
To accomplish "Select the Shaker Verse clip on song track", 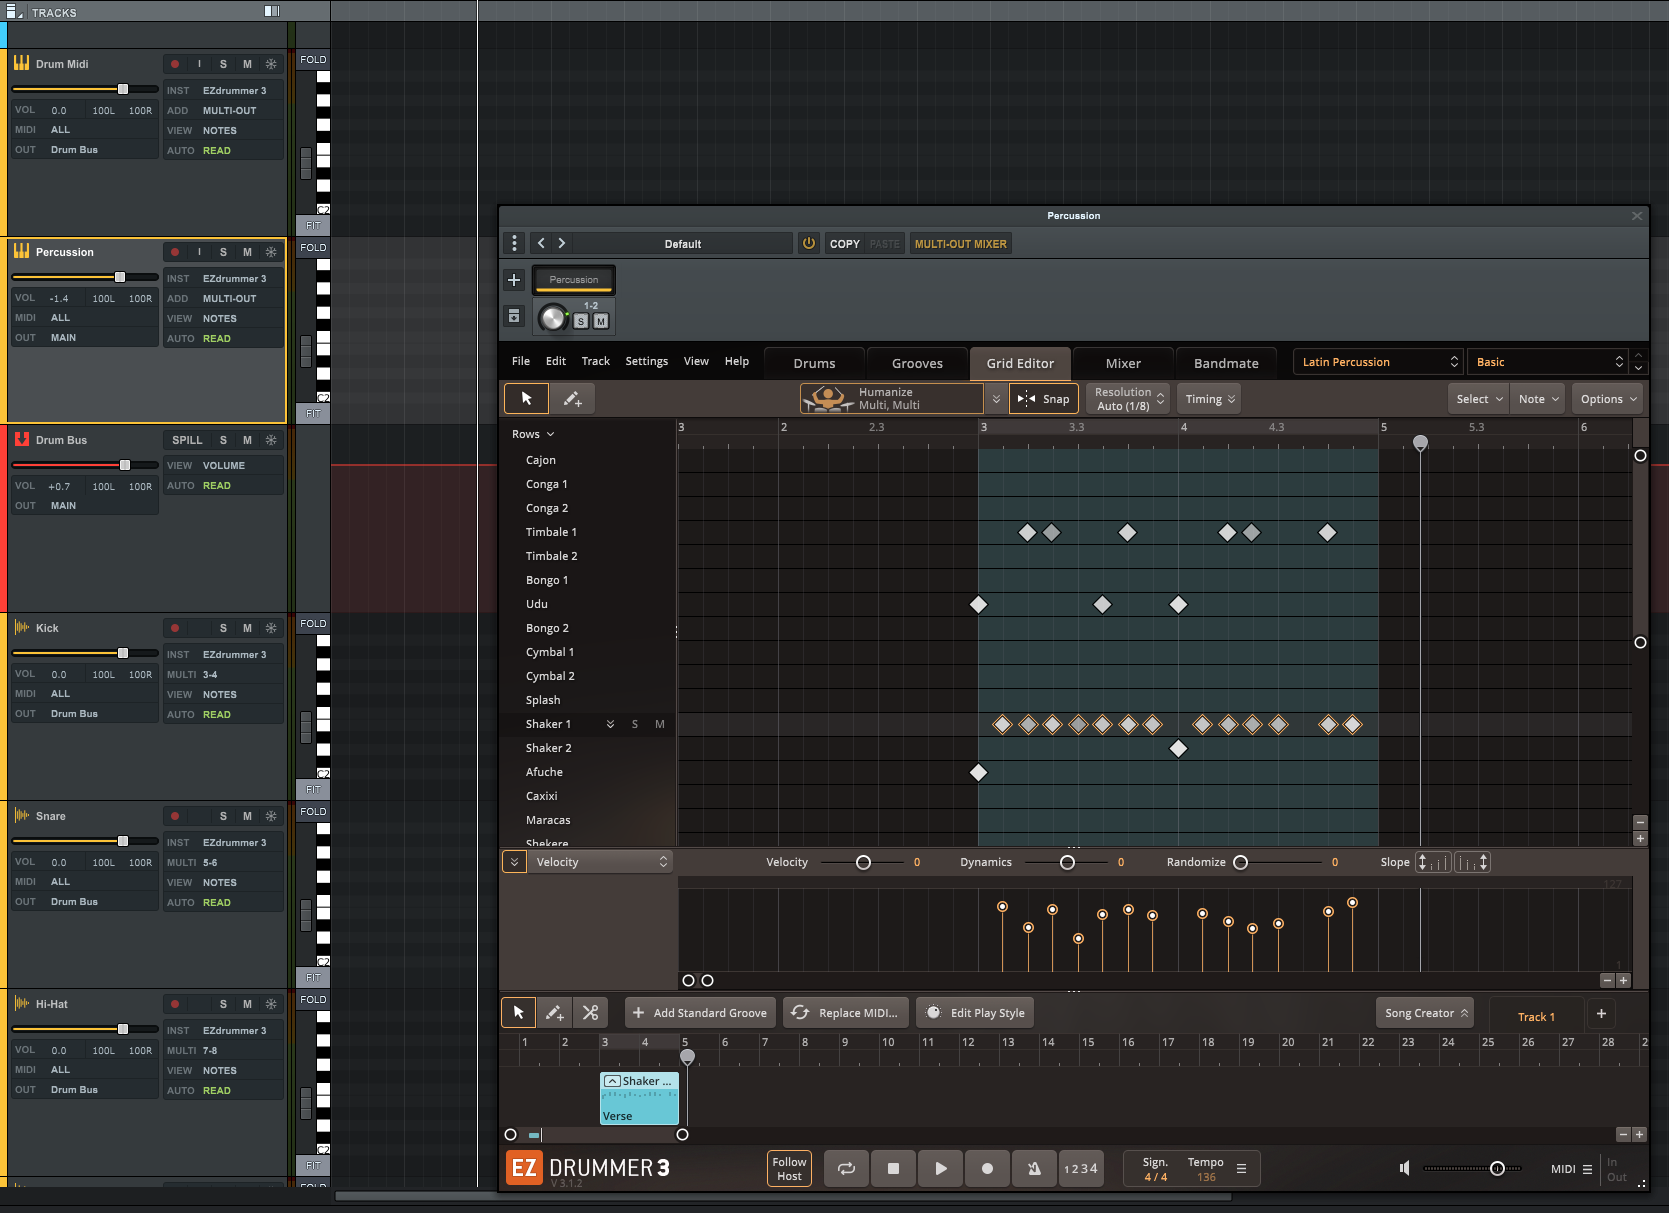I will click(x=639, y=1098).
